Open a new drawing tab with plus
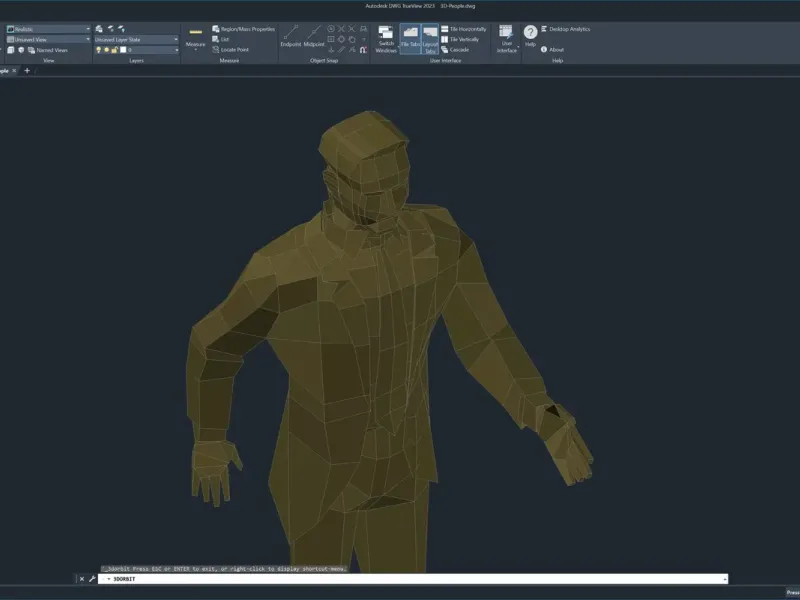Image resolution: width=800 pixels, height=600 pixels. (27, 70)
